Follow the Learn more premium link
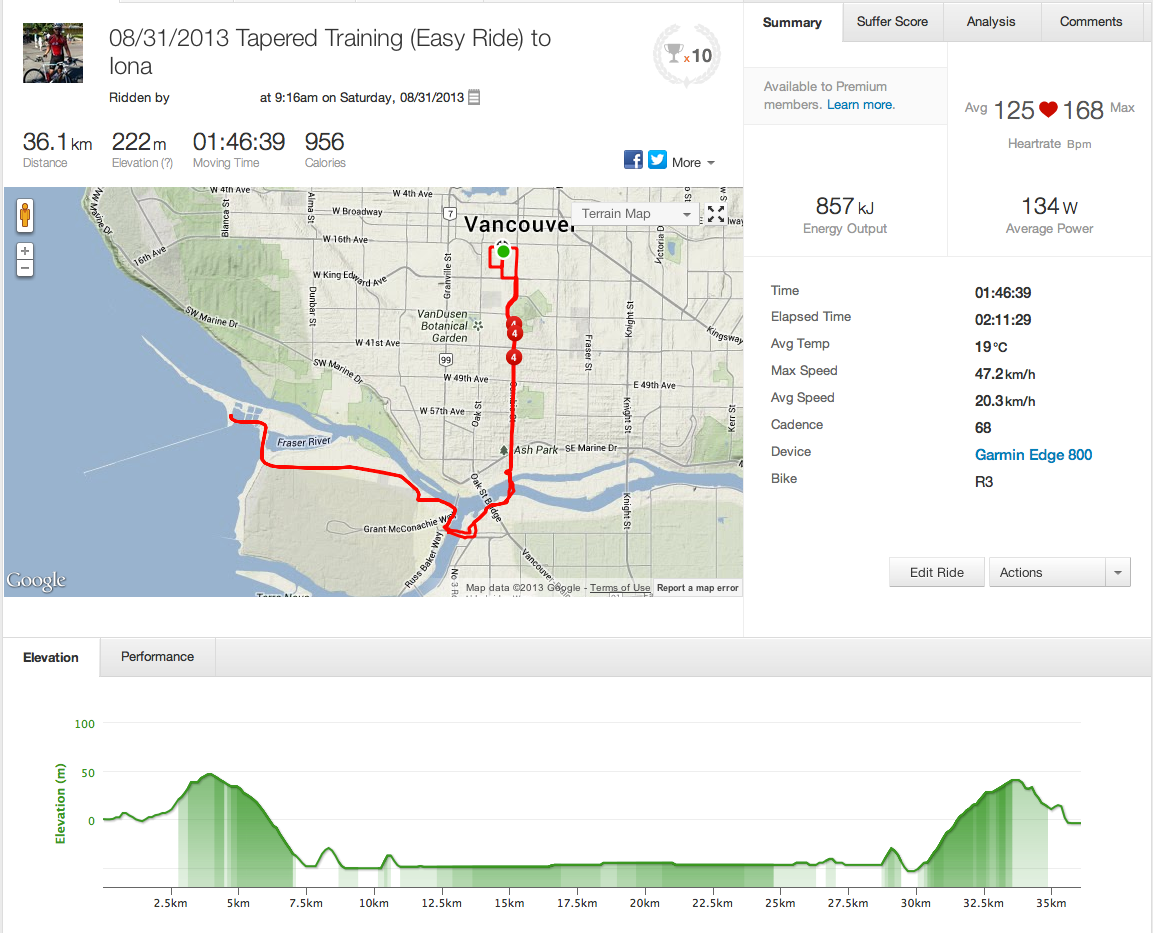1153x933 pixels. 860,105
